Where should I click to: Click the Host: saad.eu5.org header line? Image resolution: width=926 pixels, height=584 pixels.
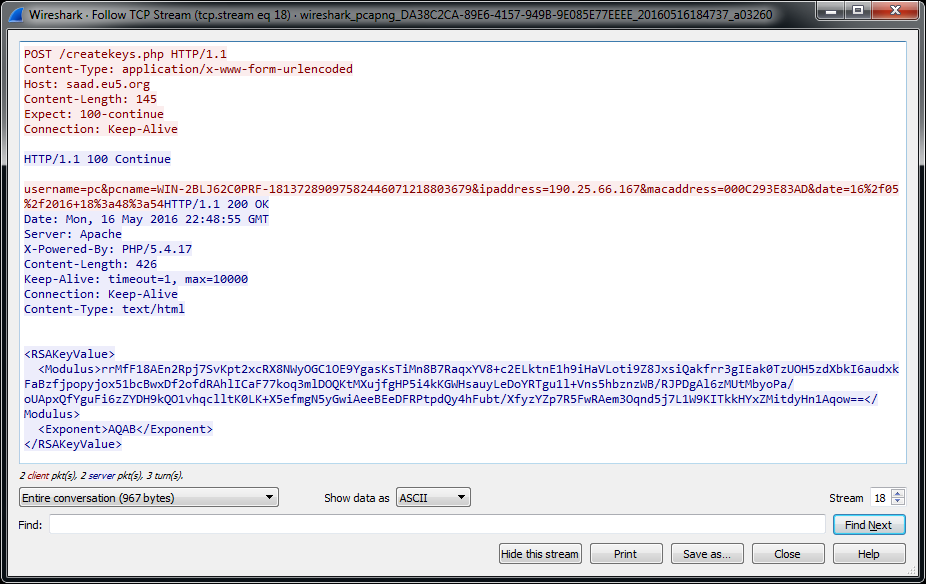point(87,84)
